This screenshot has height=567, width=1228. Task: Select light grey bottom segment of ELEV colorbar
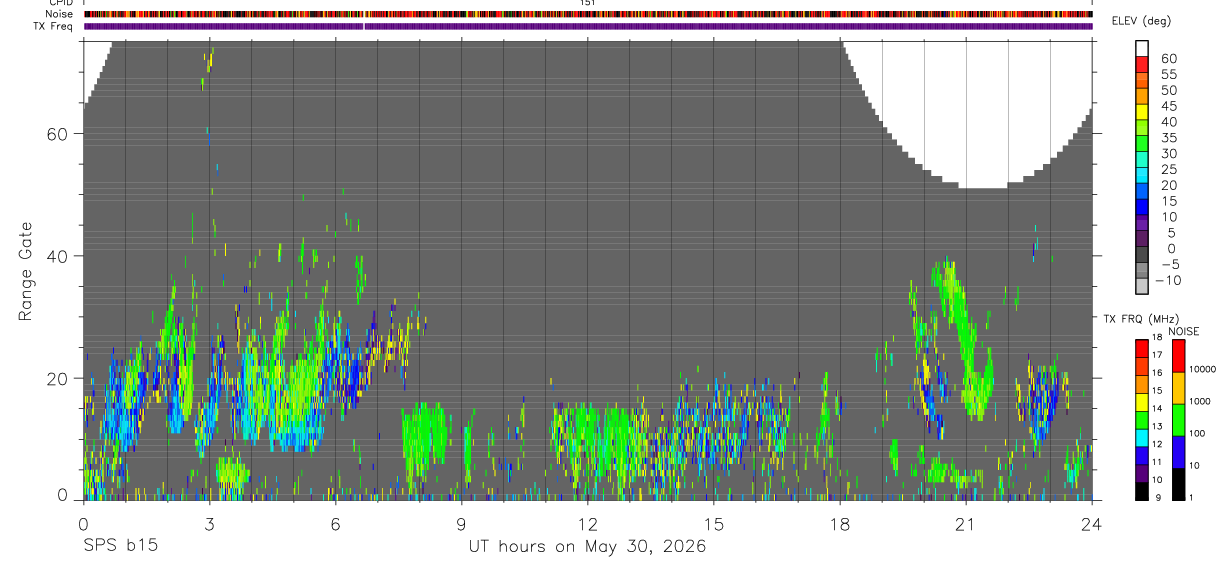tap(1142, 285)
